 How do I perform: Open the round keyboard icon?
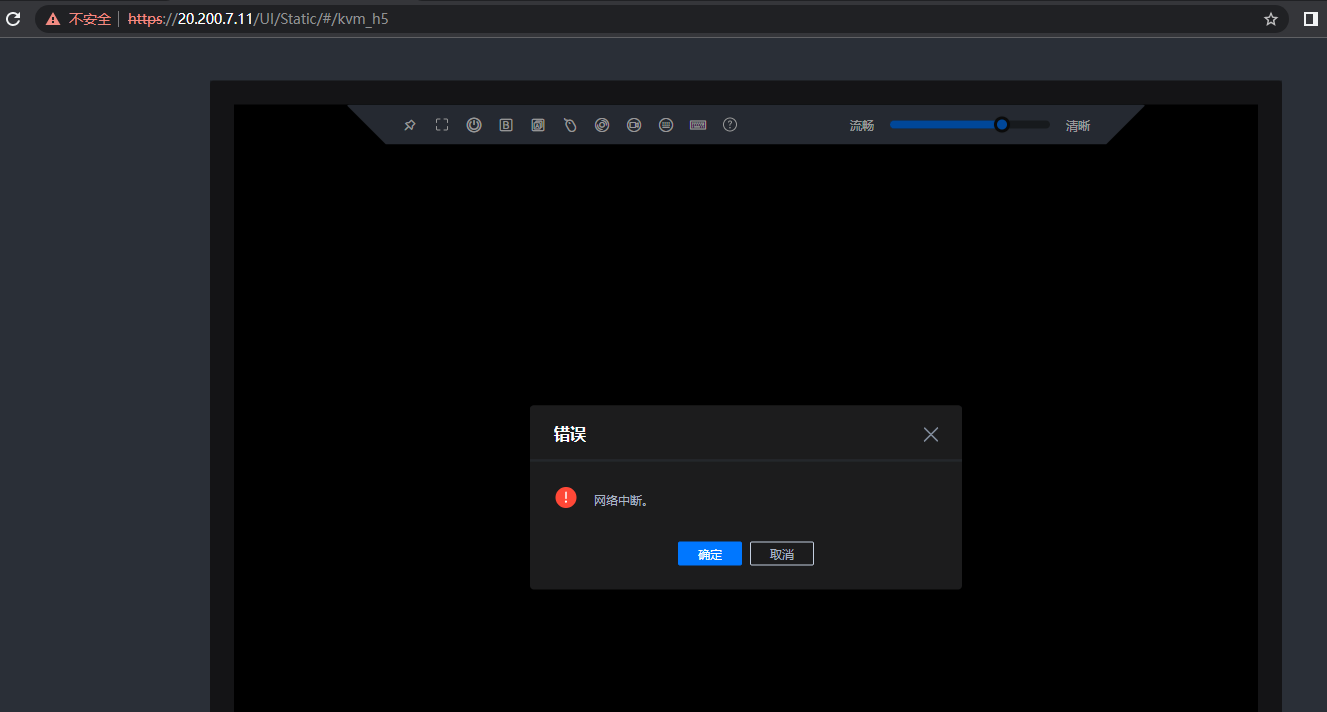[x=666, y=125]
